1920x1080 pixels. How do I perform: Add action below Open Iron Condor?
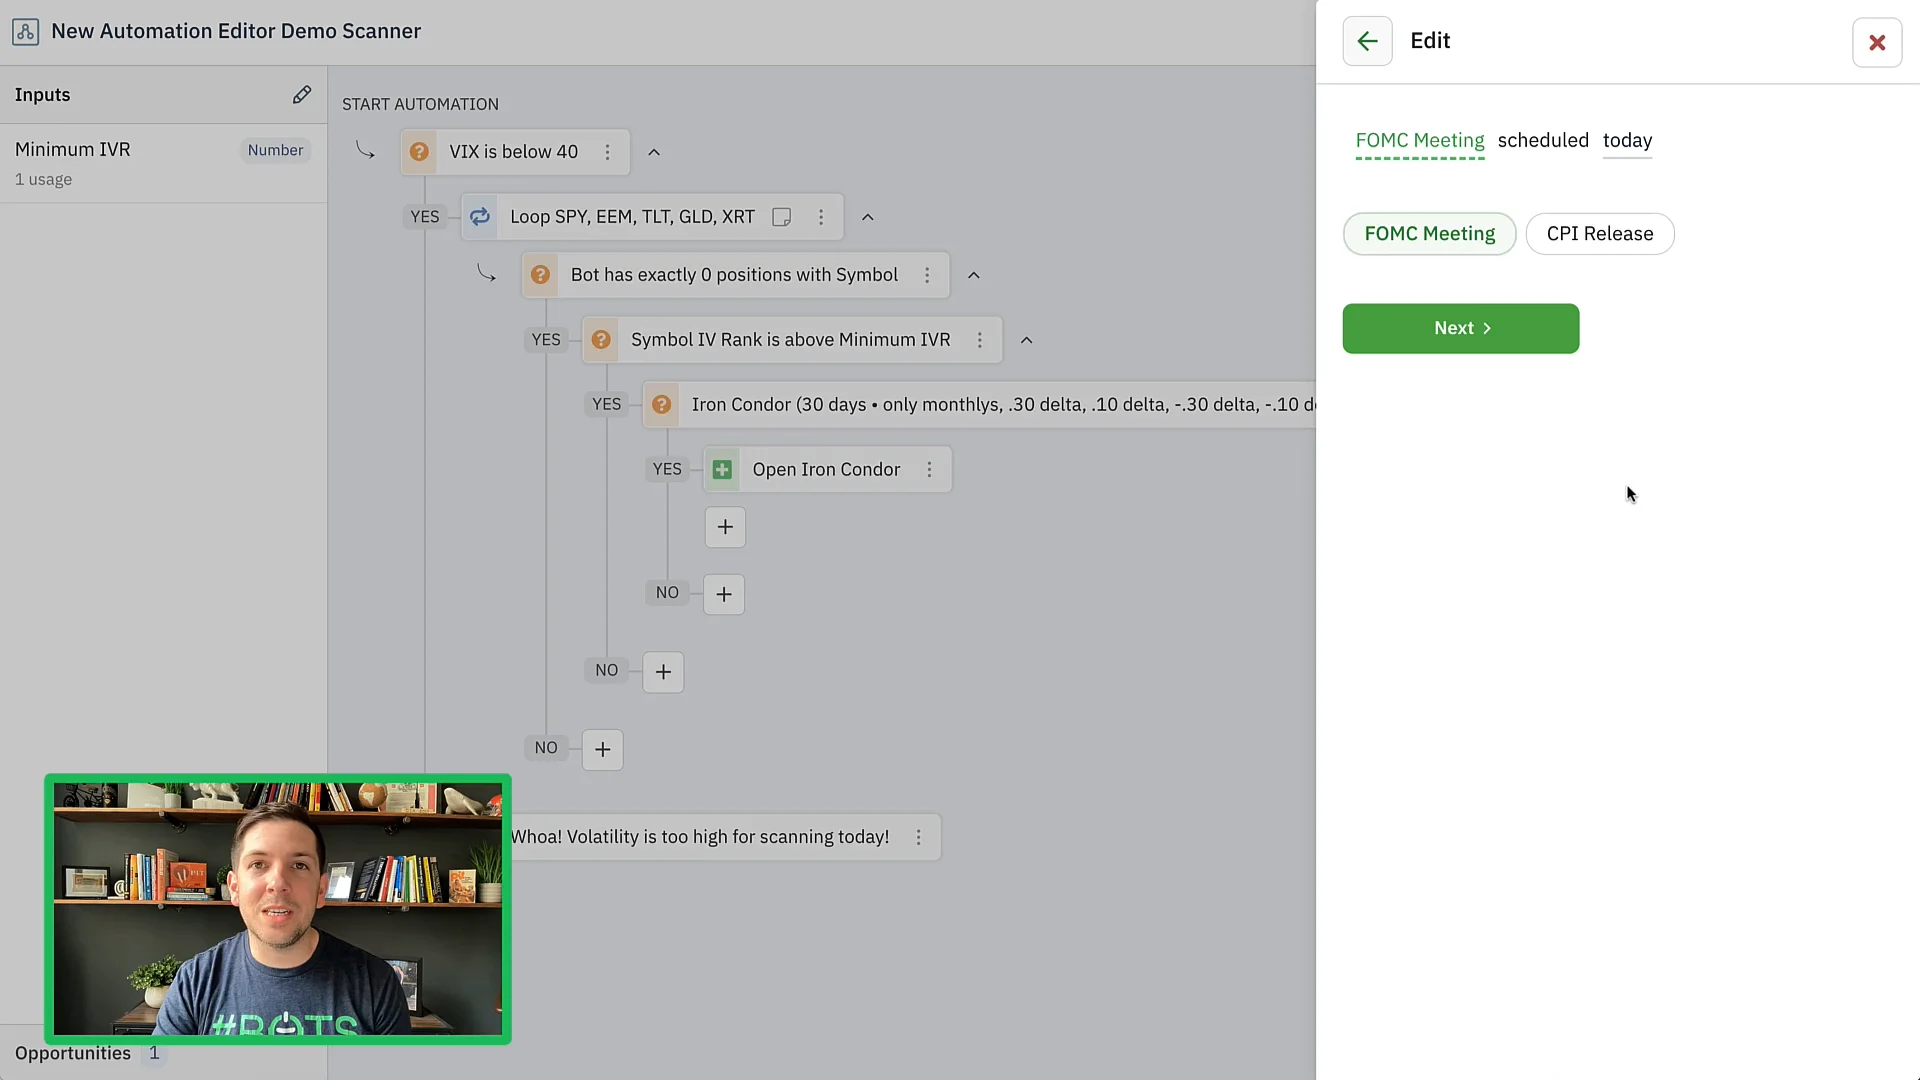725,527
